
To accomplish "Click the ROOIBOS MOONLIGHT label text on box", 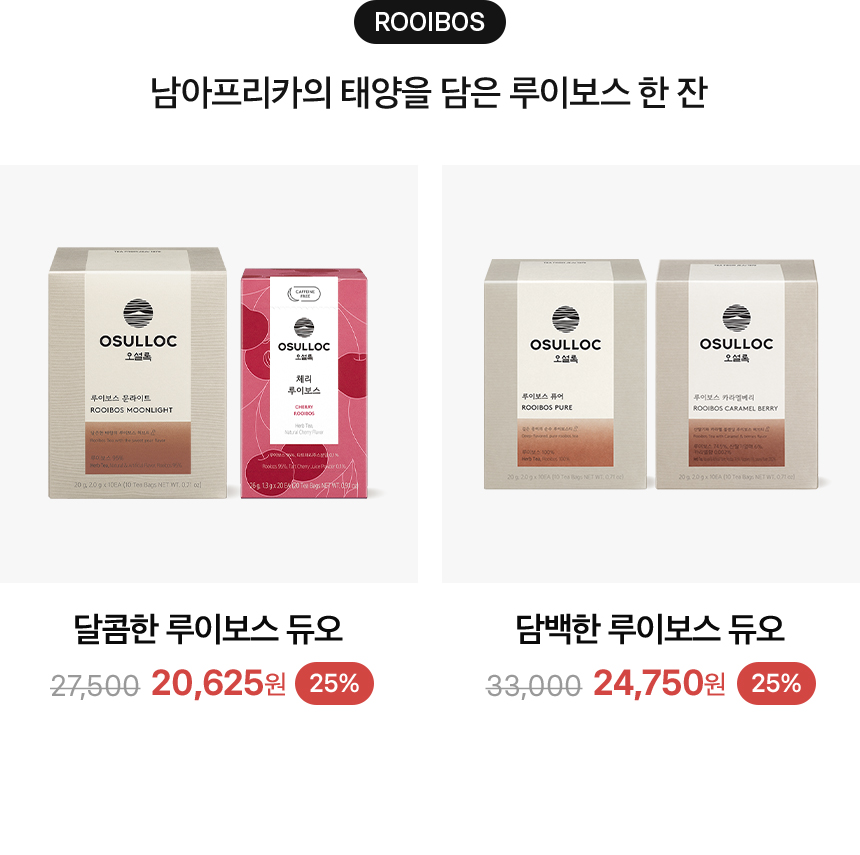I will 131,410.
